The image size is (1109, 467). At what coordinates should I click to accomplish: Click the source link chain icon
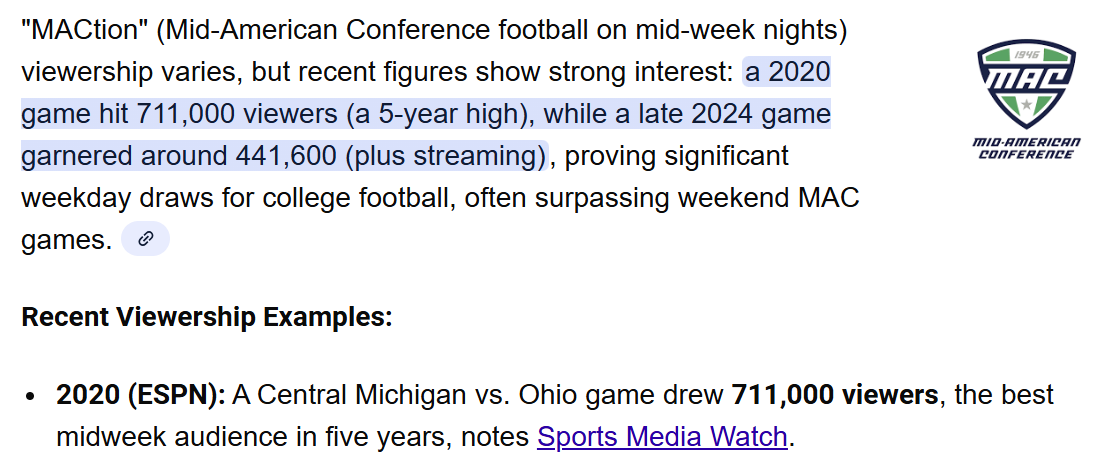click(145, 240)
